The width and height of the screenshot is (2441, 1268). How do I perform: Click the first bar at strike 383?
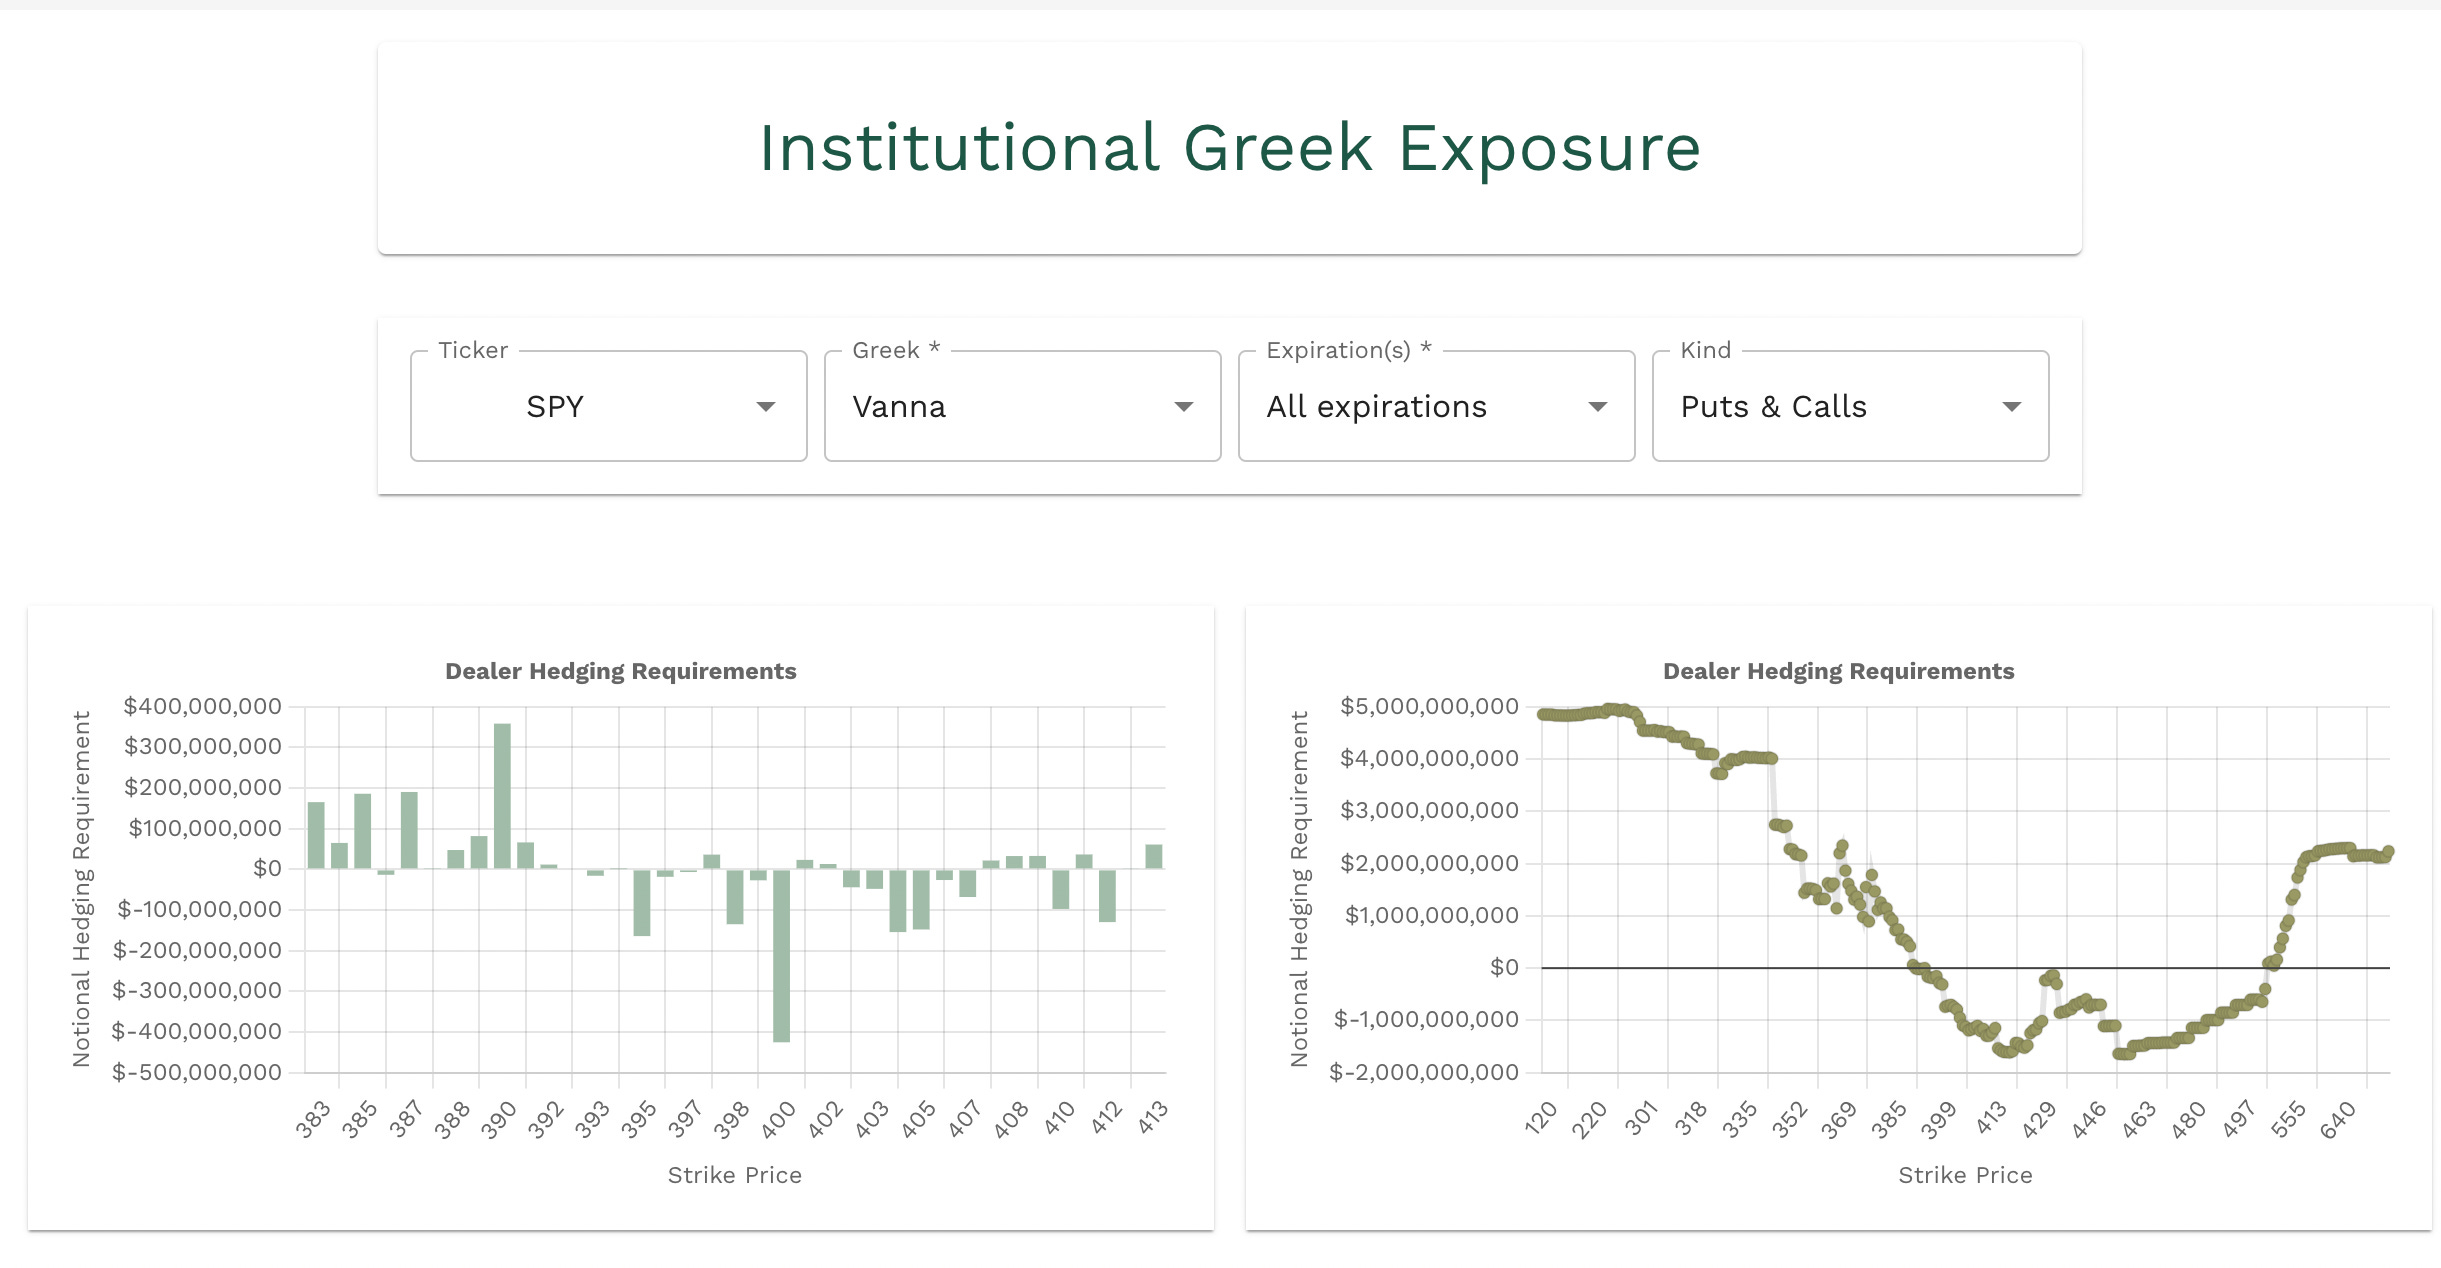pyautogui.click(x=316, y=835)
